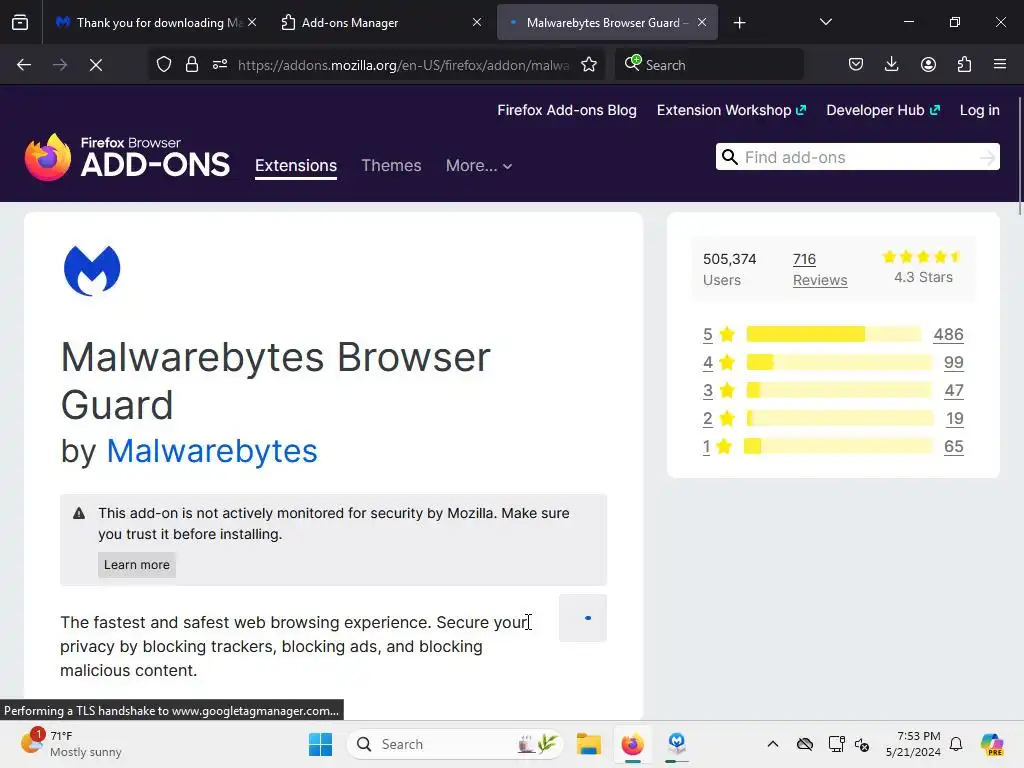Open taskbar clock showing 7:53 PM
The height and width of the screenshot is (768, 1024).
pyautogui.click(x=913, y=744)
